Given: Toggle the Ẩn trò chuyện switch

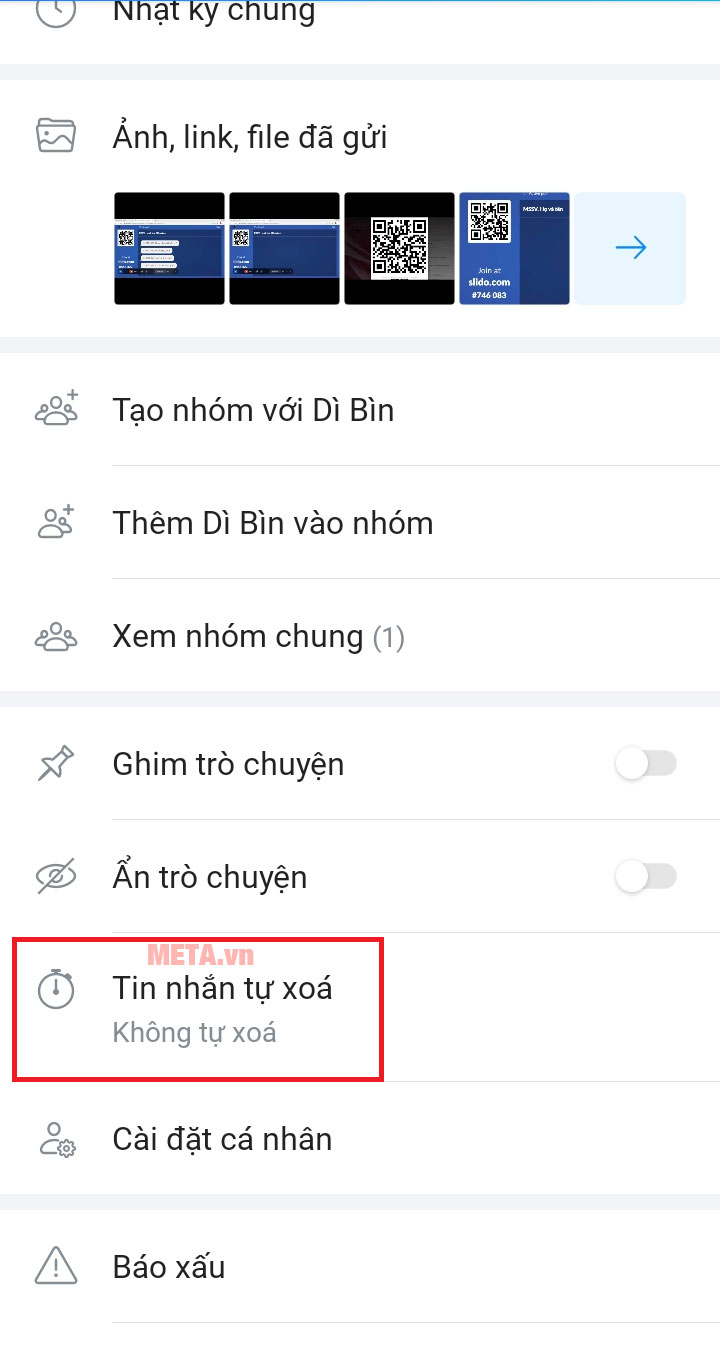Looking at the screenshot, I should pos(646,877).
